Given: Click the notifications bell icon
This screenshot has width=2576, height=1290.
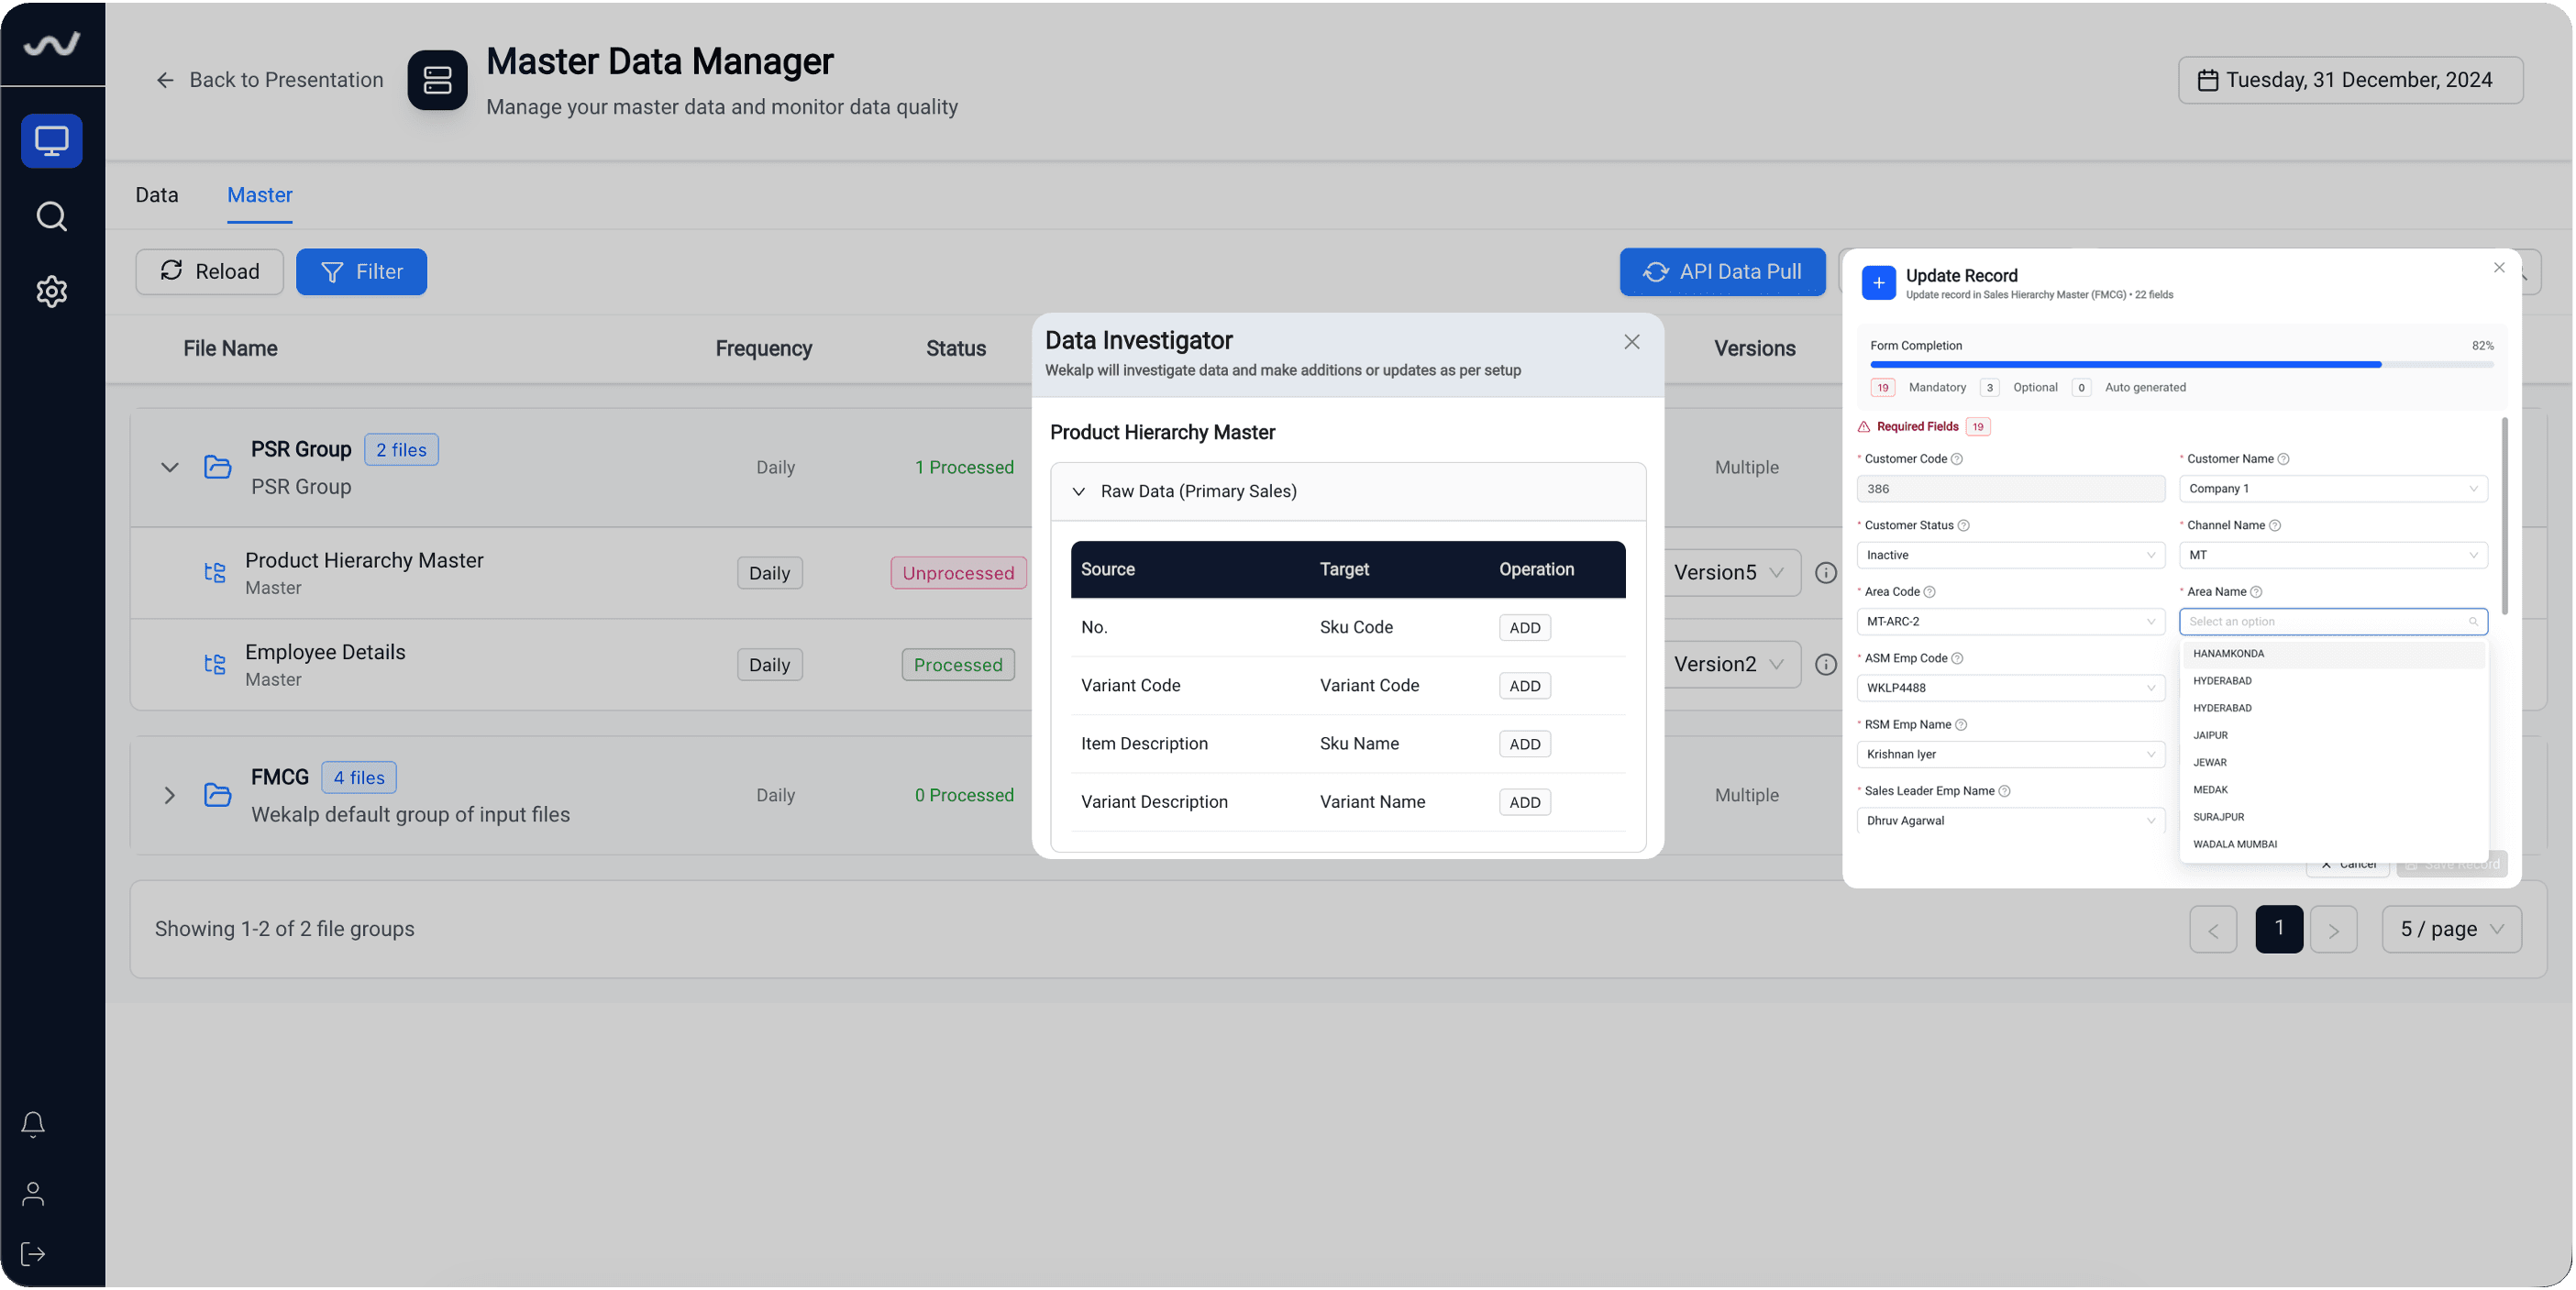Looking at the screenshot, I should coord(33,1124).
